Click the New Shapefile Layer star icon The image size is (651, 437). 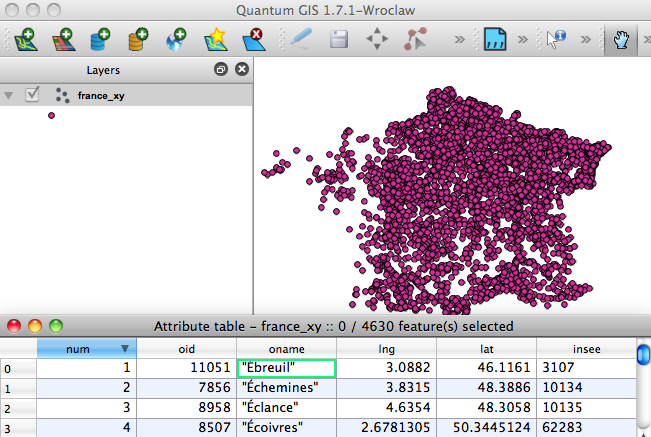216,39
